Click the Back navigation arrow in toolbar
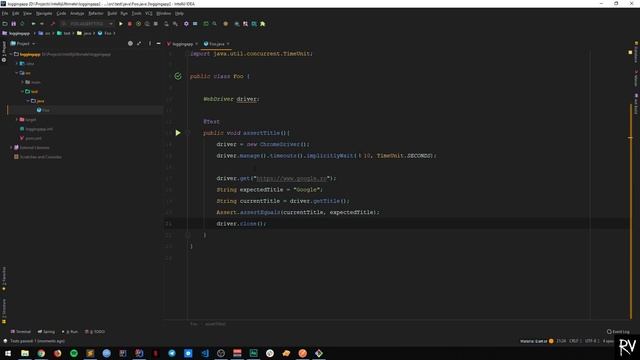This screenshot has width=640, height=360. 33,24
